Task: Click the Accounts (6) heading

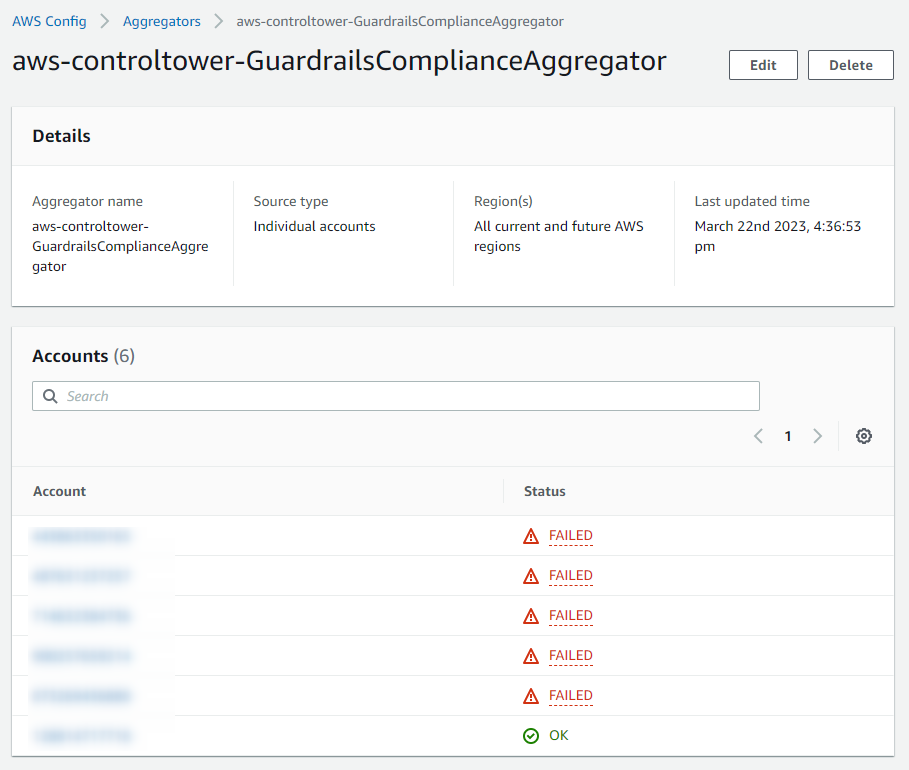Action: [x=83, y=356]
